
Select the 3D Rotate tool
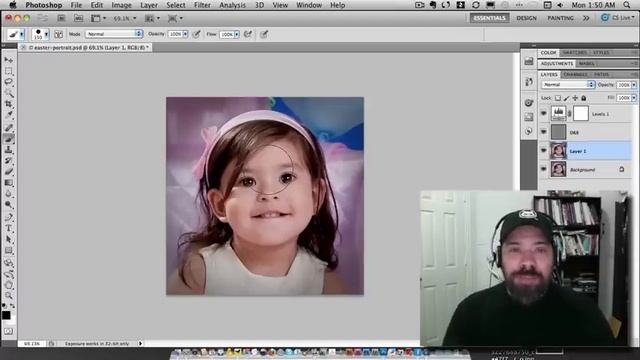click(x=9, y=263)
